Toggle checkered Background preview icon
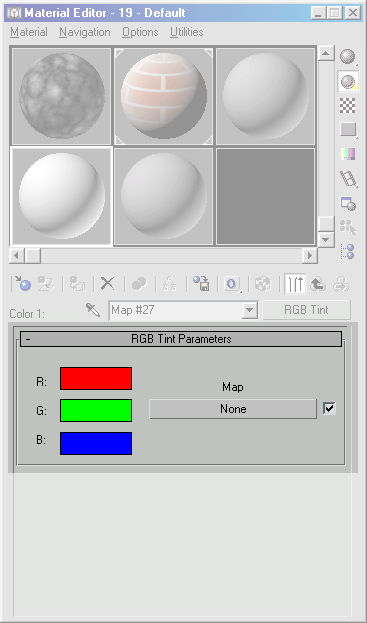 tap(347, 105)
